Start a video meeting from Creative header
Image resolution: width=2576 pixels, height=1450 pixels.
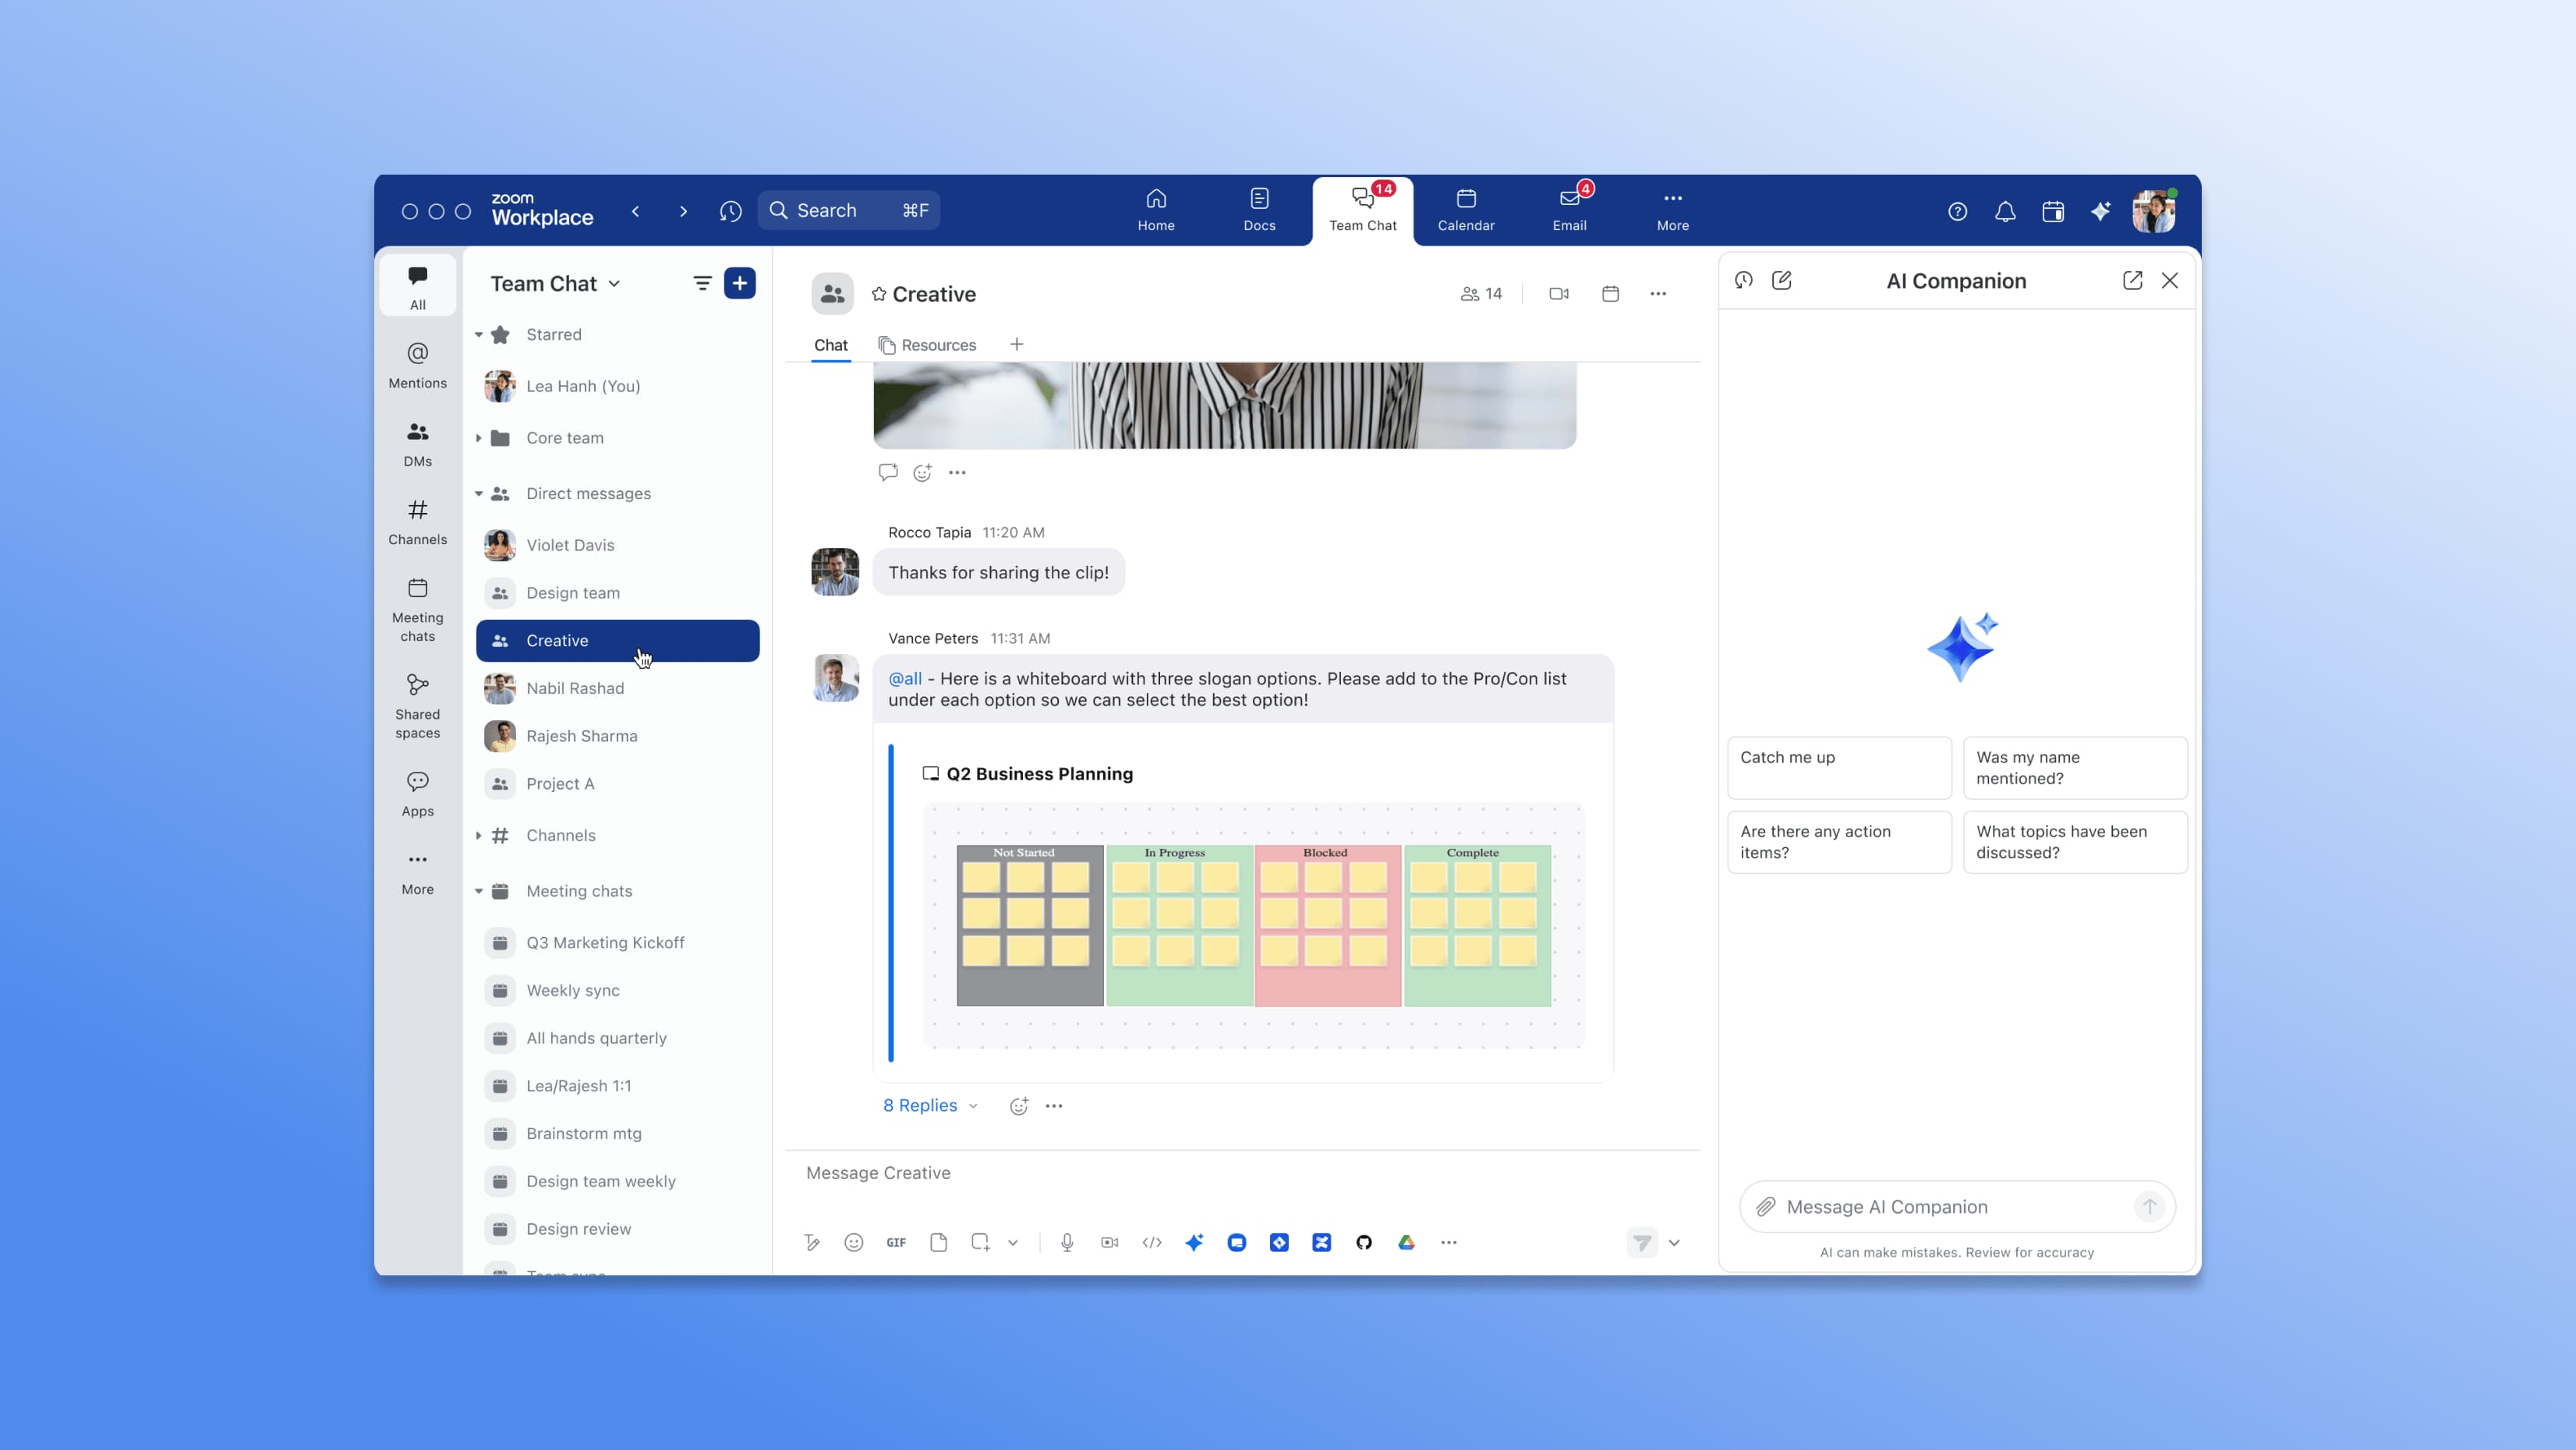[x=1558, y=293]
